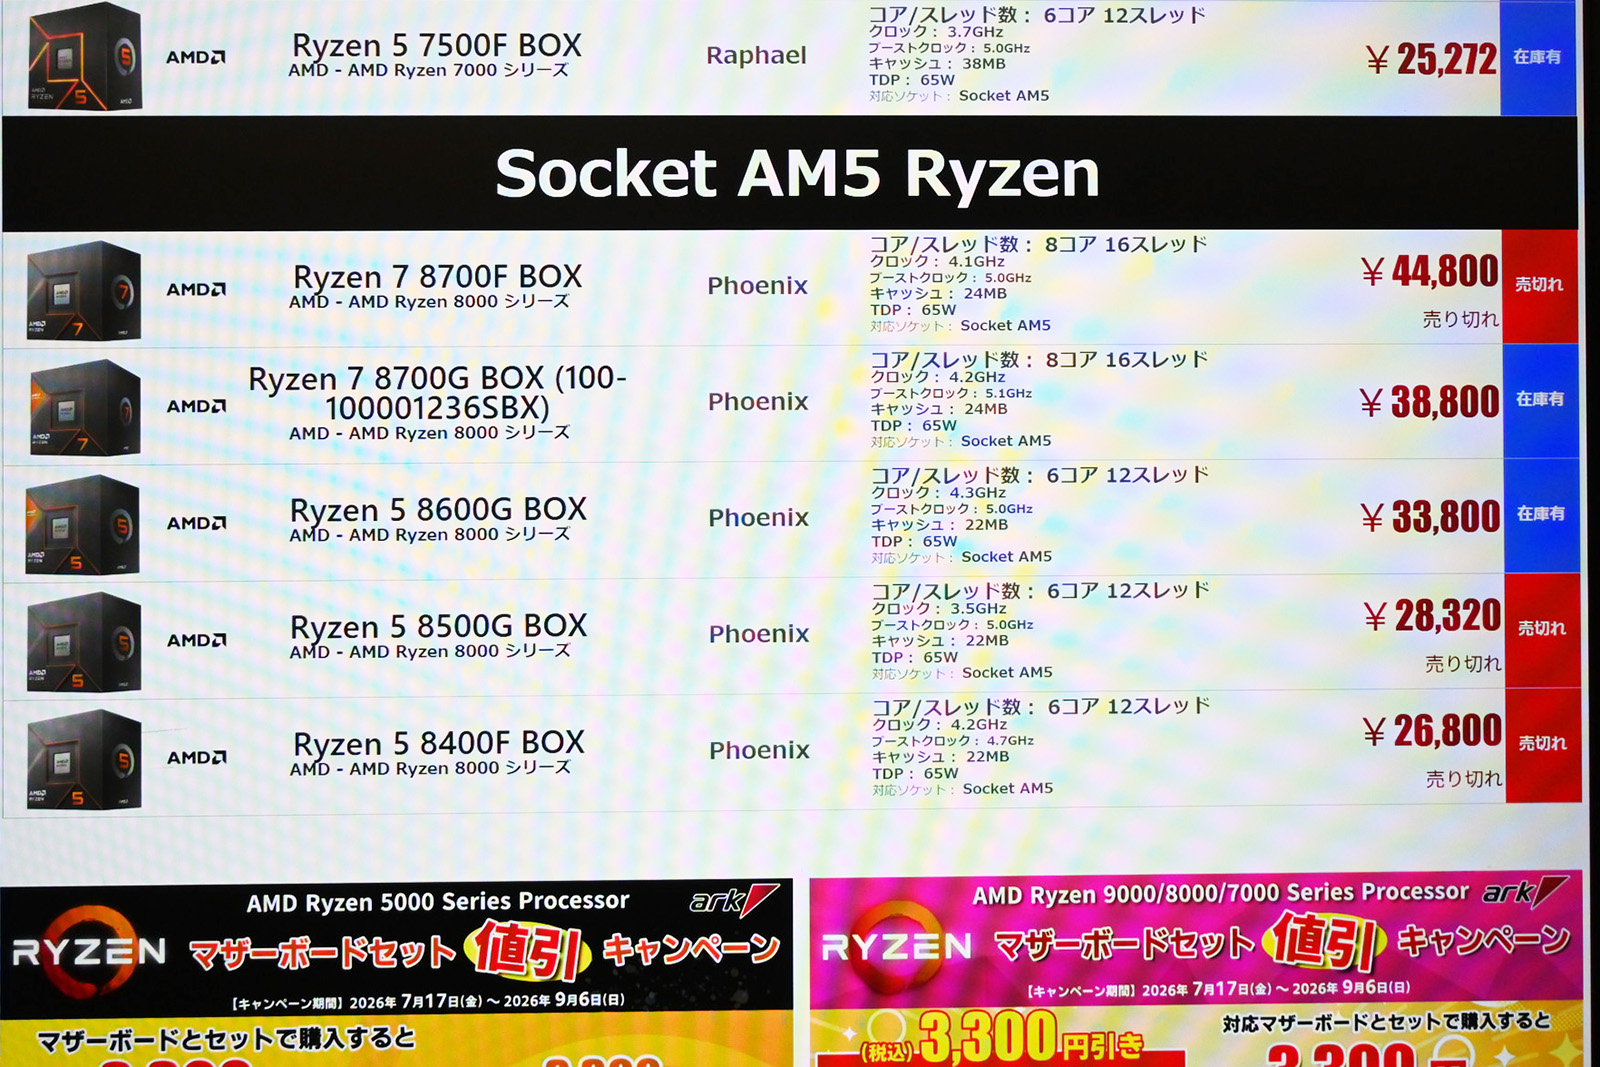Open Ryzen 7 8700G BOX (100-100001236SBX) title

(438, 393)
